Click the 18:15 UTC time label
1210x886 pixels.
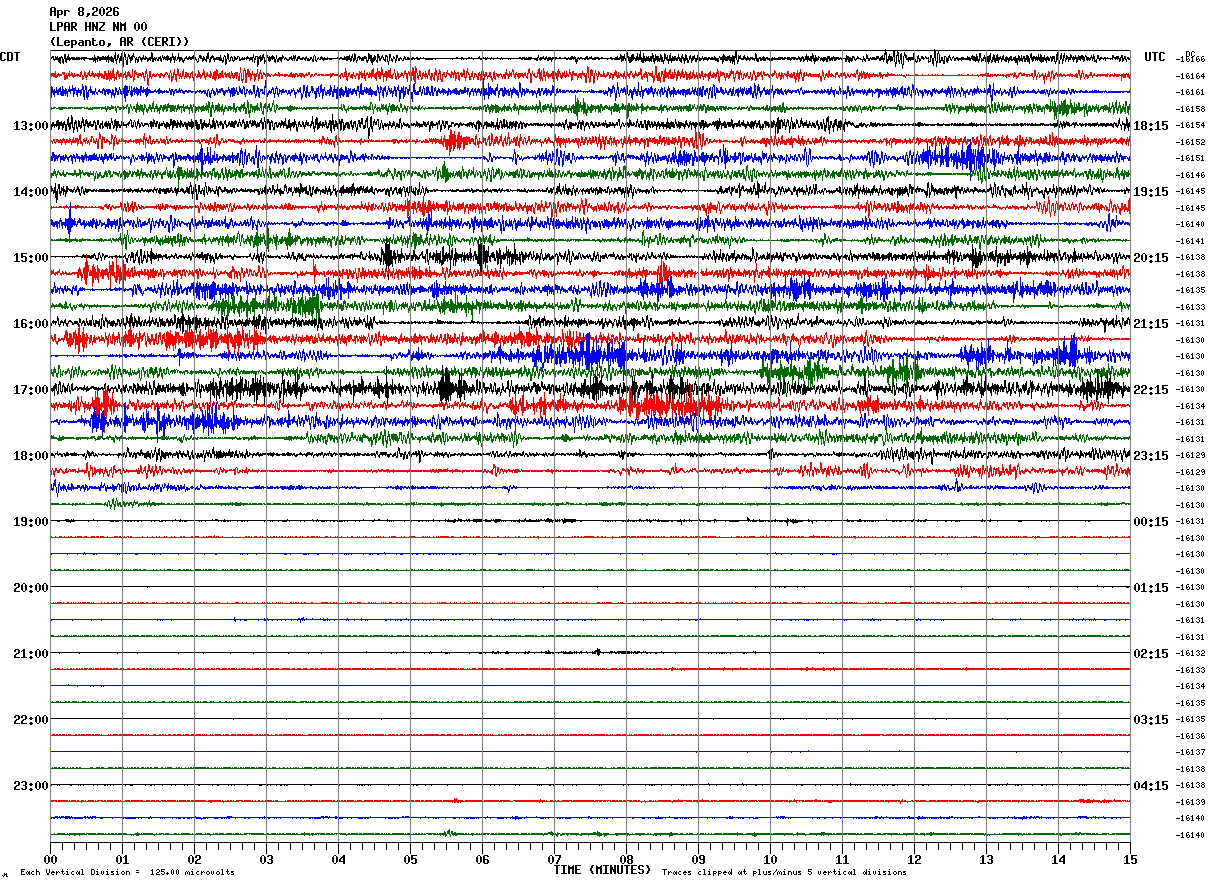(x=1150, y=126)
